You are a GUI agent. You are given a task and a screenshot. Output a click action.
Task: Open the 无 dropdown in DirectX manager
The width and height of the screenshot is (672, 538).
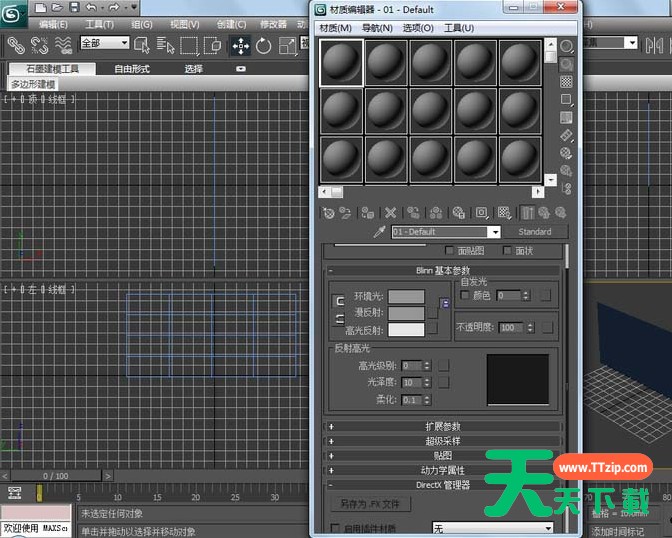point(492,528)
